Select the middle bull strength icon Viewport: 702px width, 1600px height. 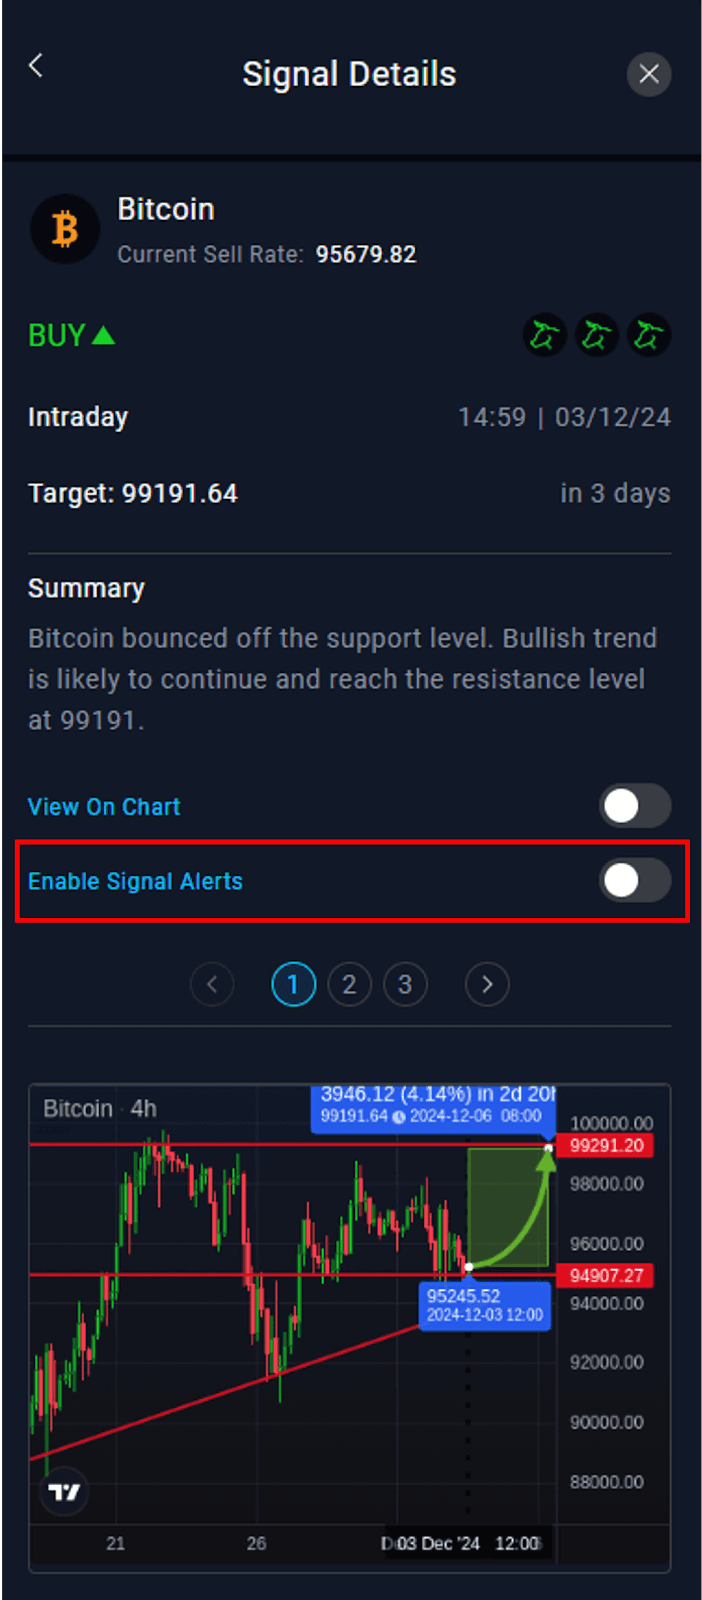597,335
